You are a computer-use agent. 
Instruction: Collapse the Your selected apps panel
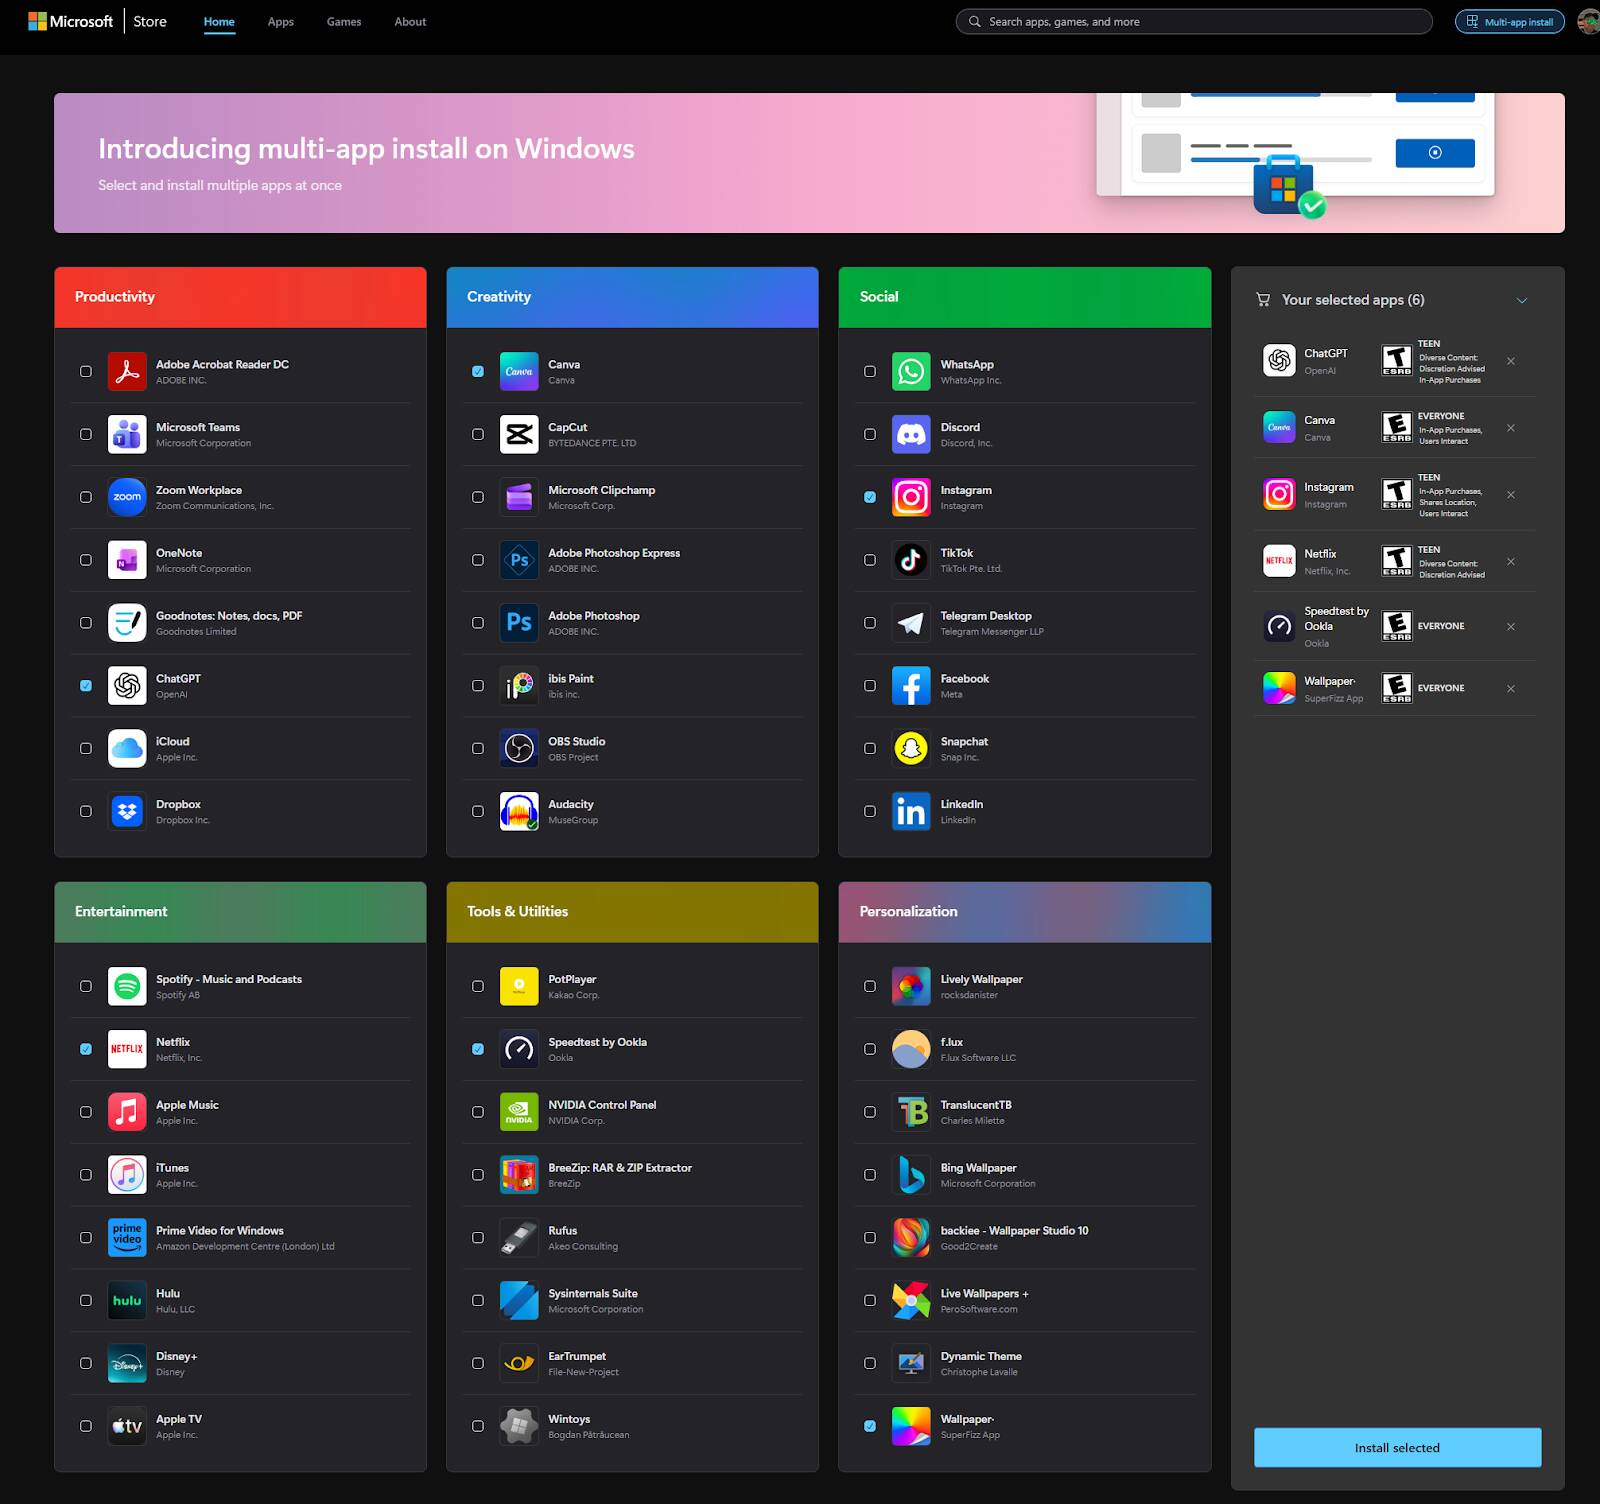point(1521,300)
